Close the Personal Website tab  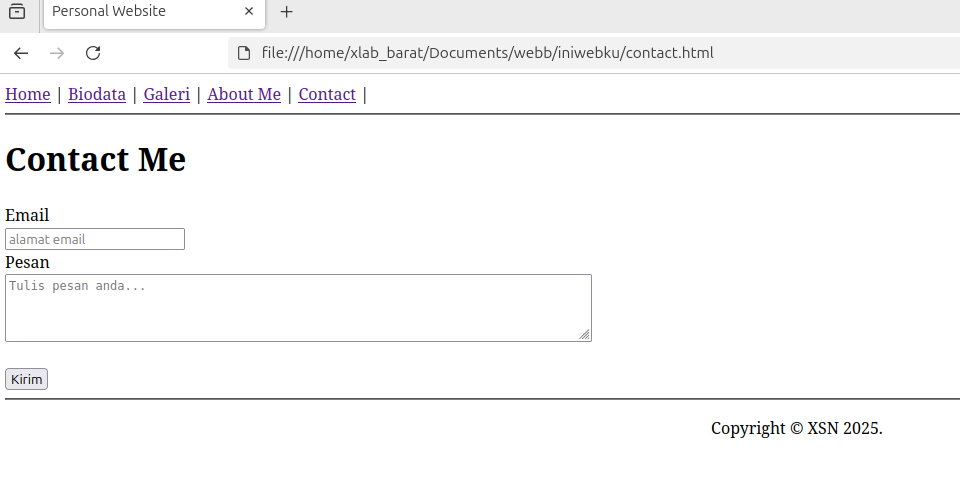249,11
